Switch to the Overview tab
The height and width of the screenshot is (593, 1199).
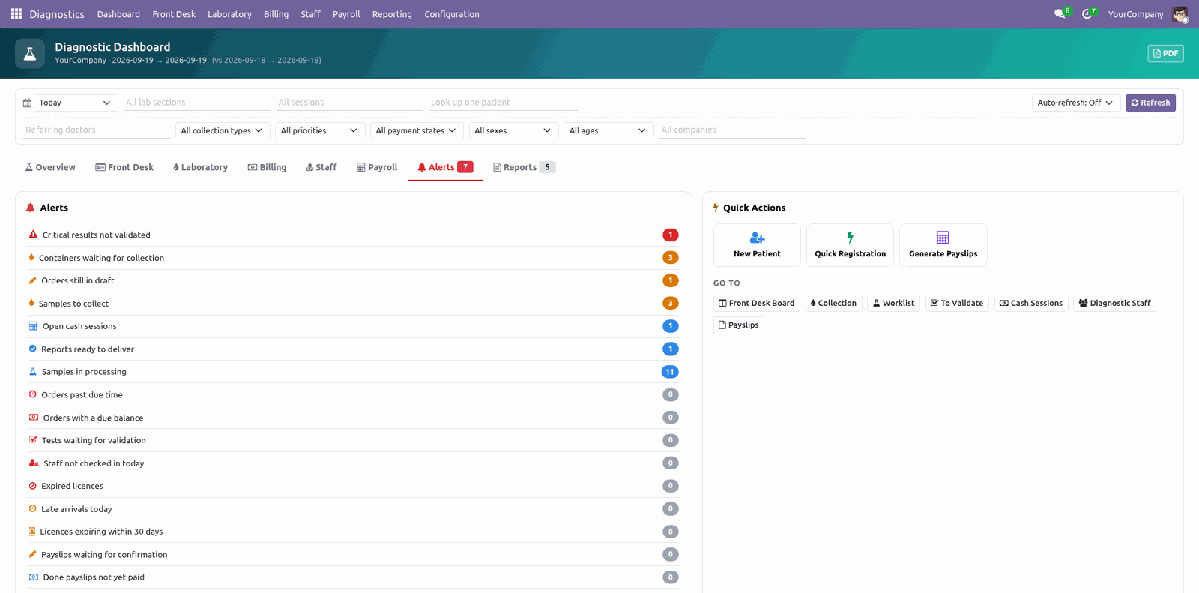pyautogui.click(x=50, y=167)
